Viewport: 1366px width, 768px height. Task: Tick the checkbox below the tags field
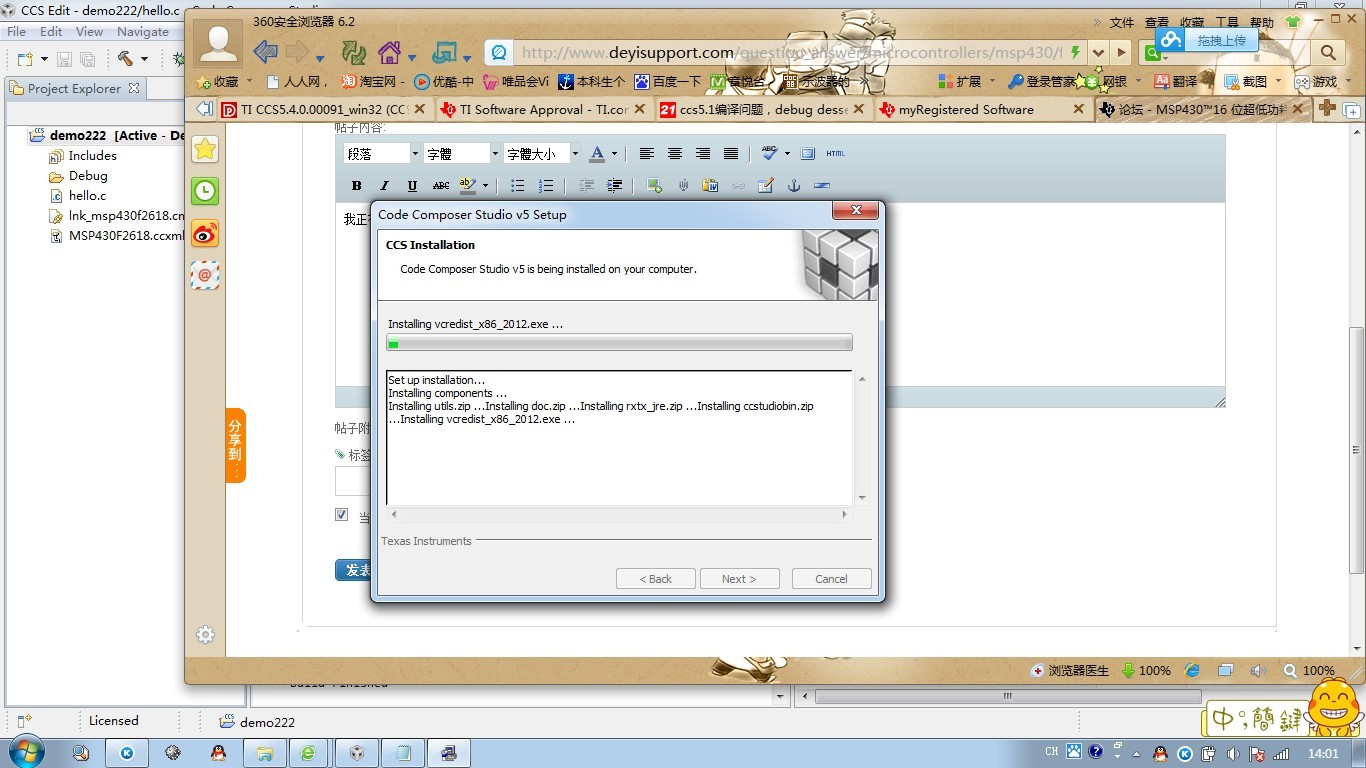[342, 515]
